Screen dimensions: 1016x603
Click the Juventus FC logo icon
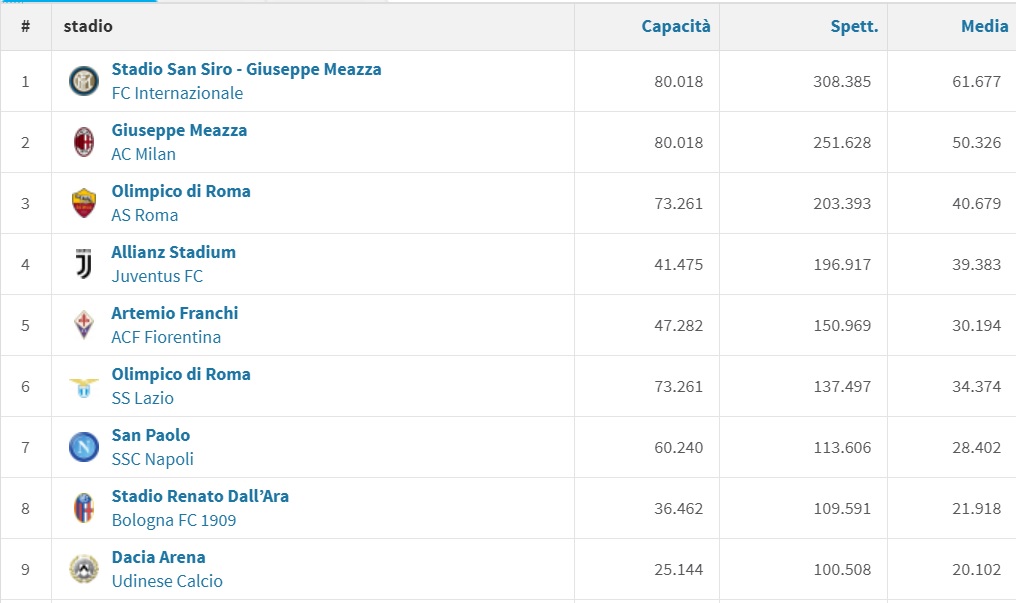coord(84,264)
